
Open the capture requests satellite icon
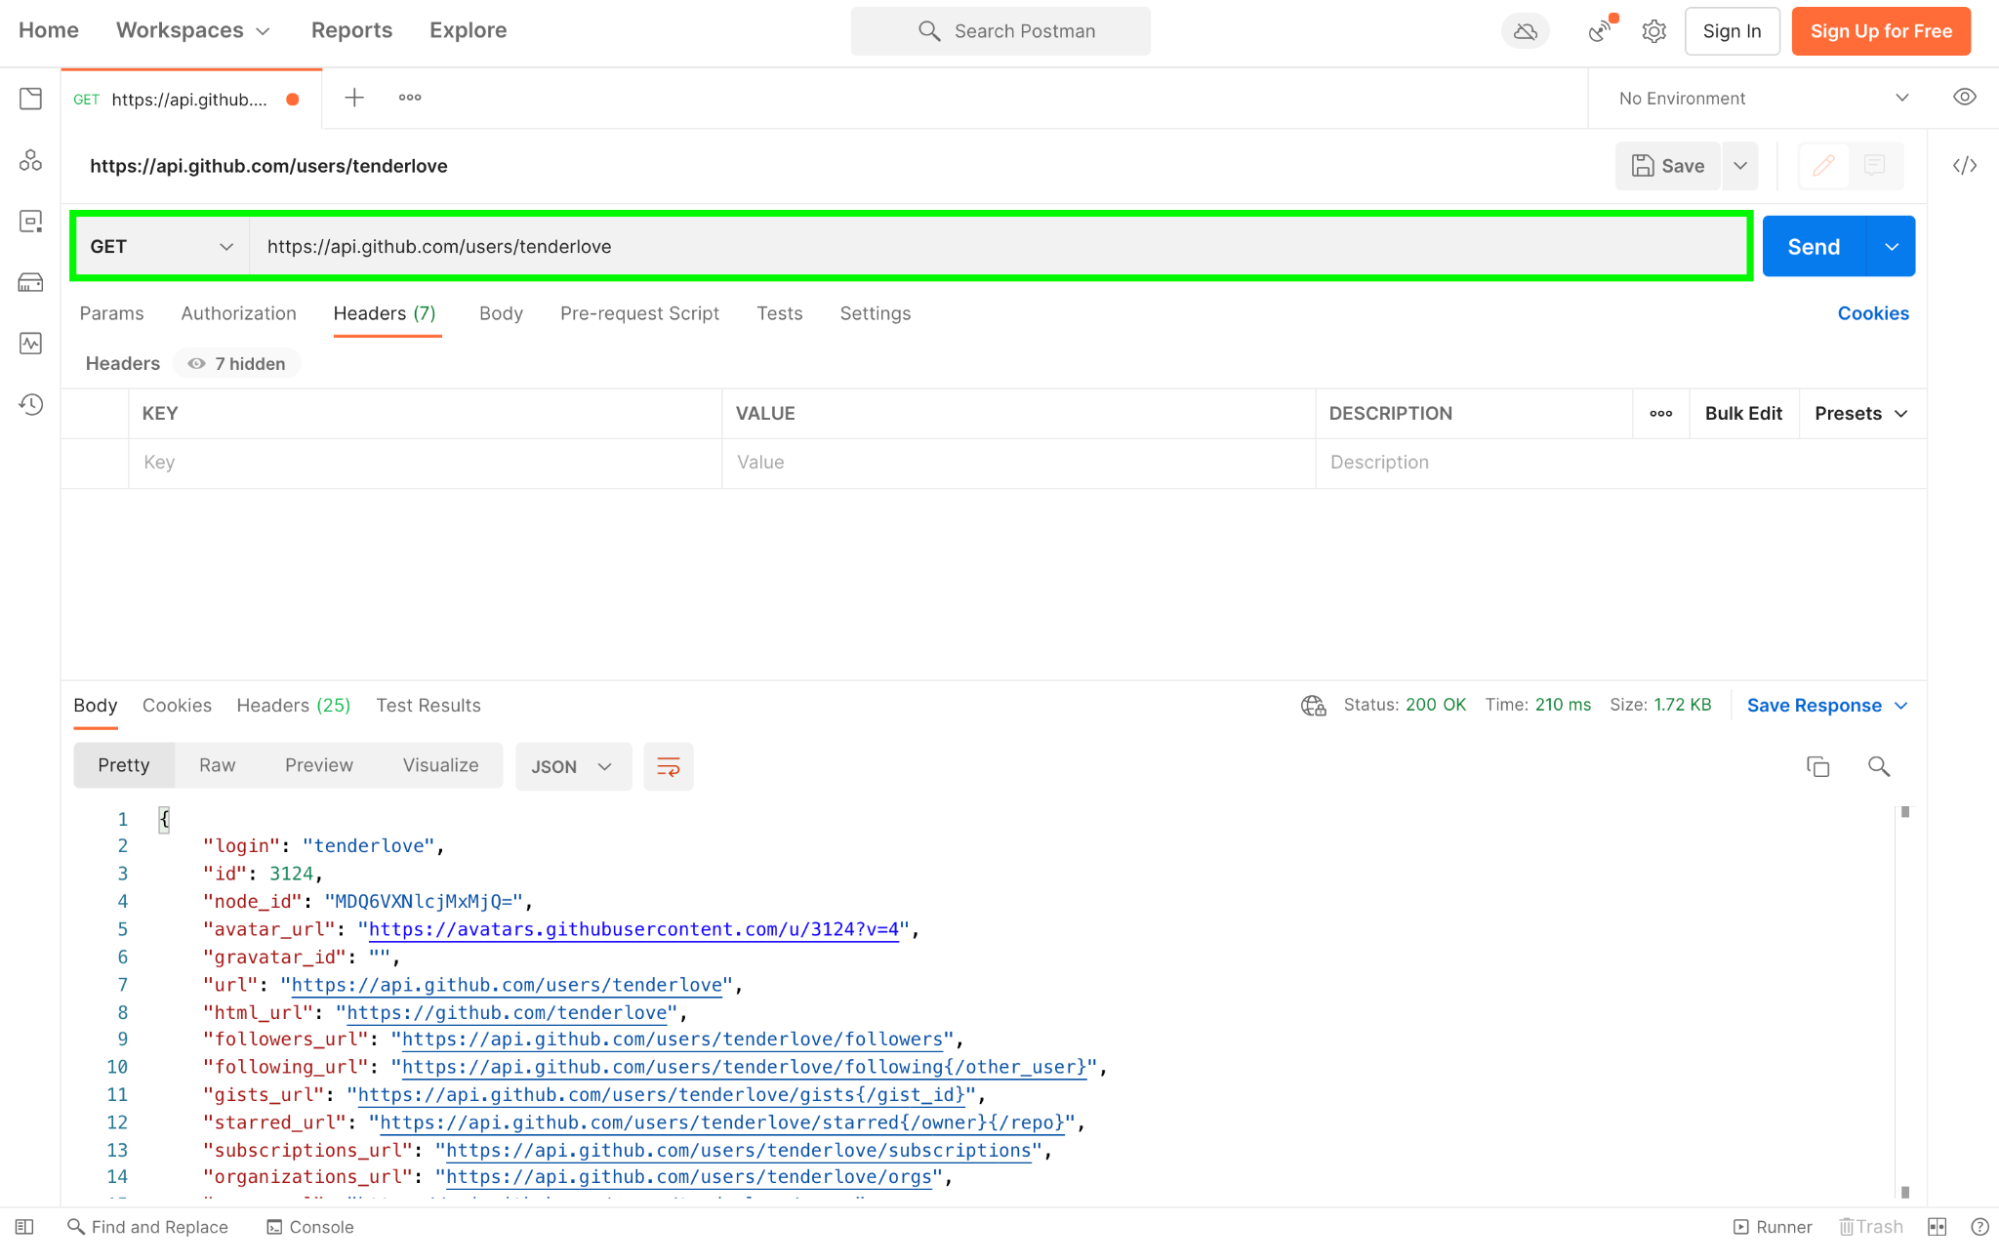pos(1601,31)
